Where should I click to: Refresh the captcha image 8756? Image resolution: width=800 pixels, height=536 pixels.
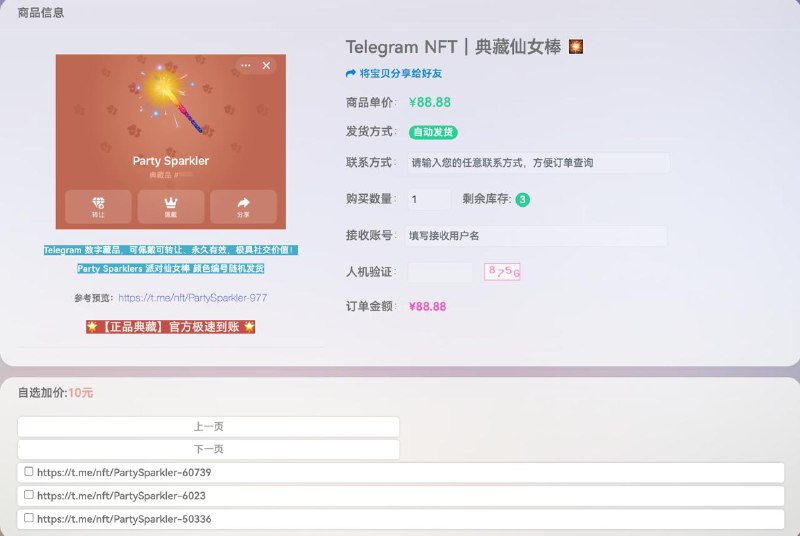click(502, 272)
